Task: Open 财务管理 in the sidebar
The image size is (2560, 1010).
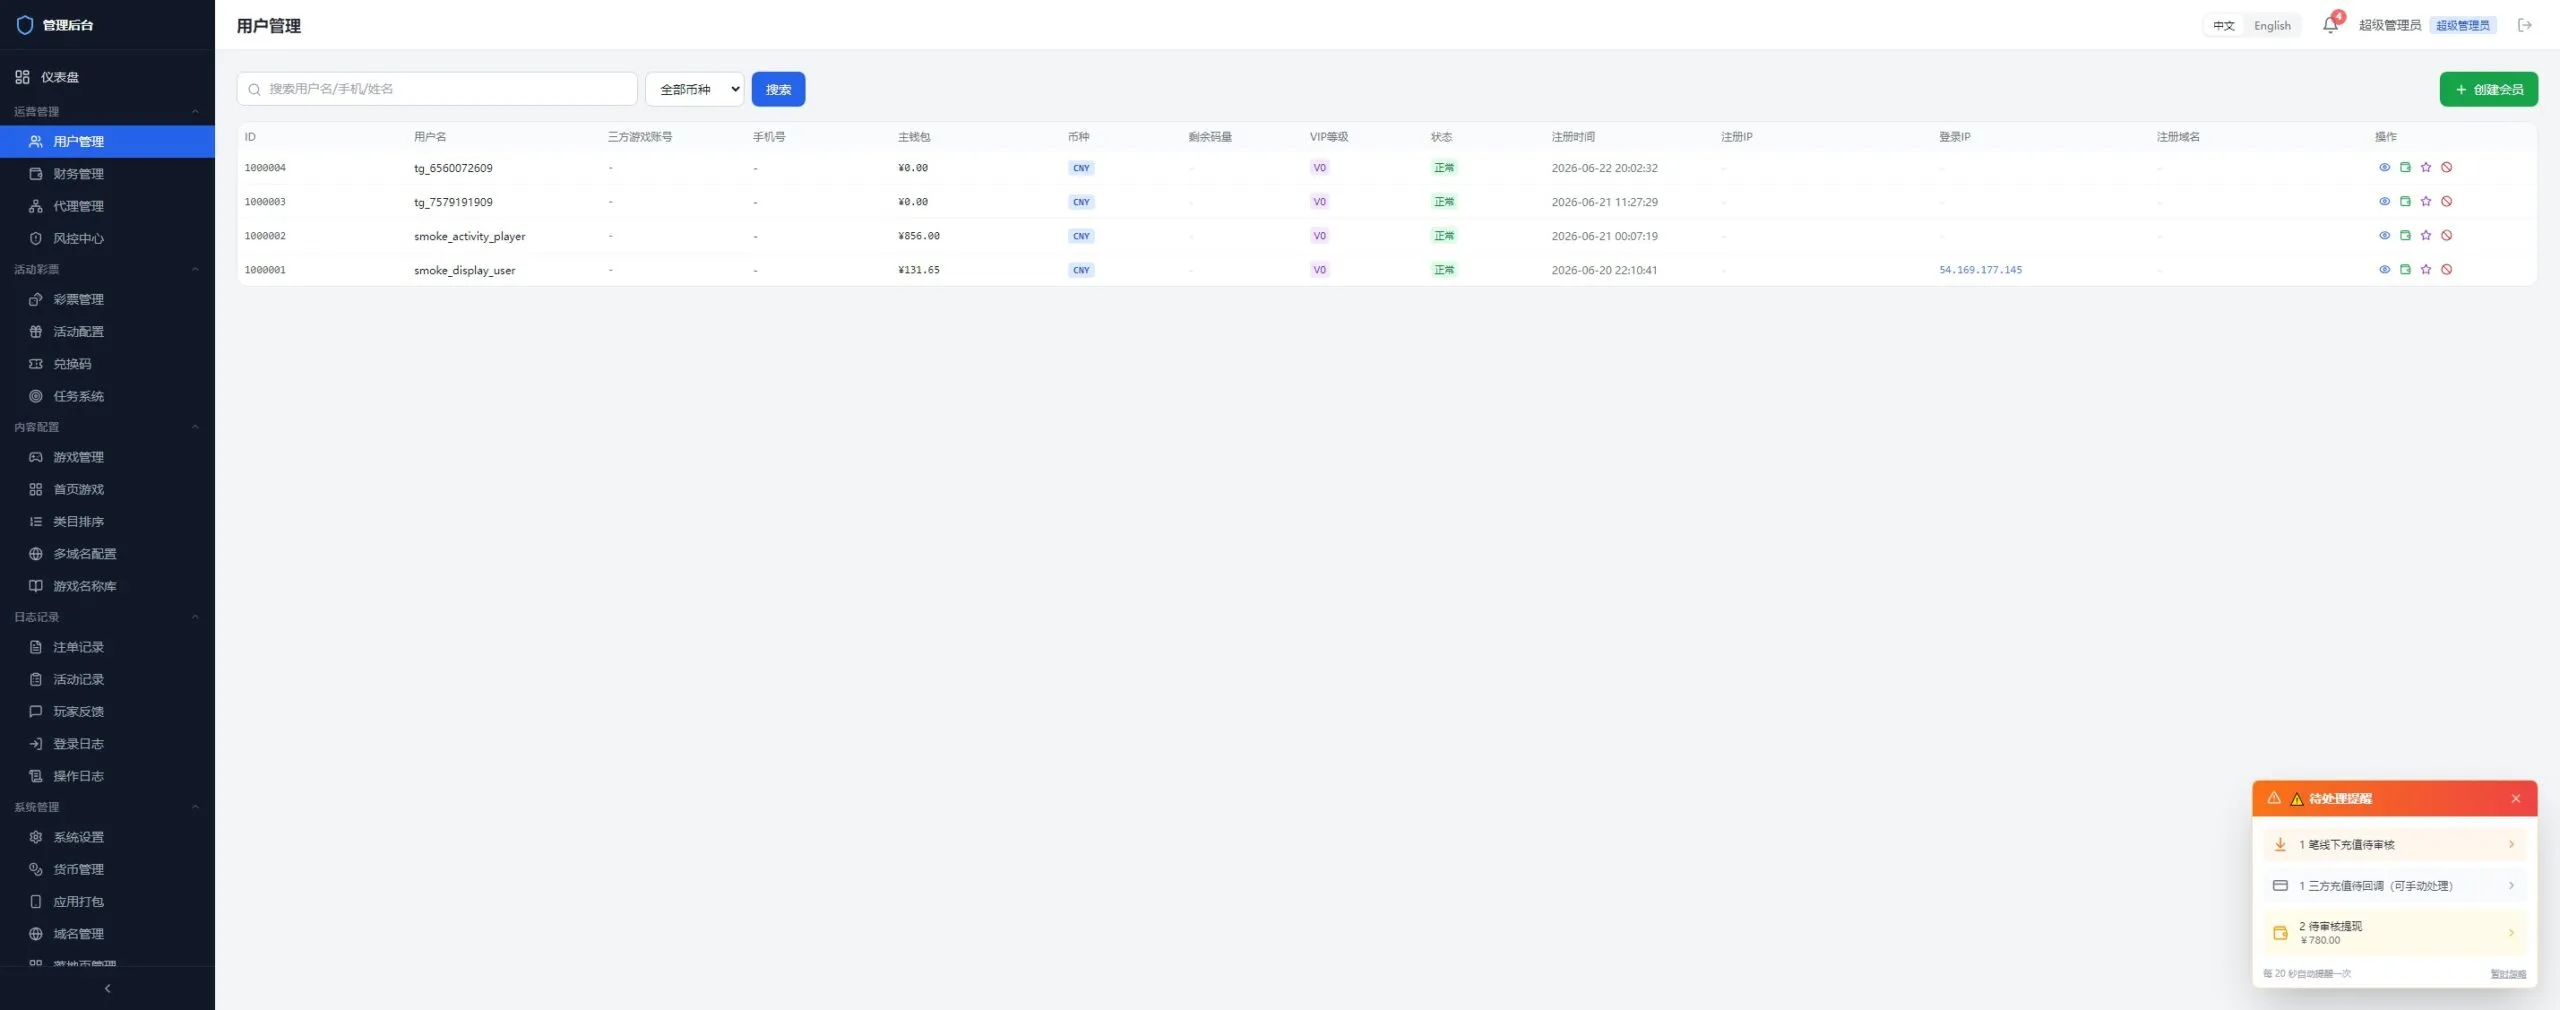Action: [x=107, y=174]
